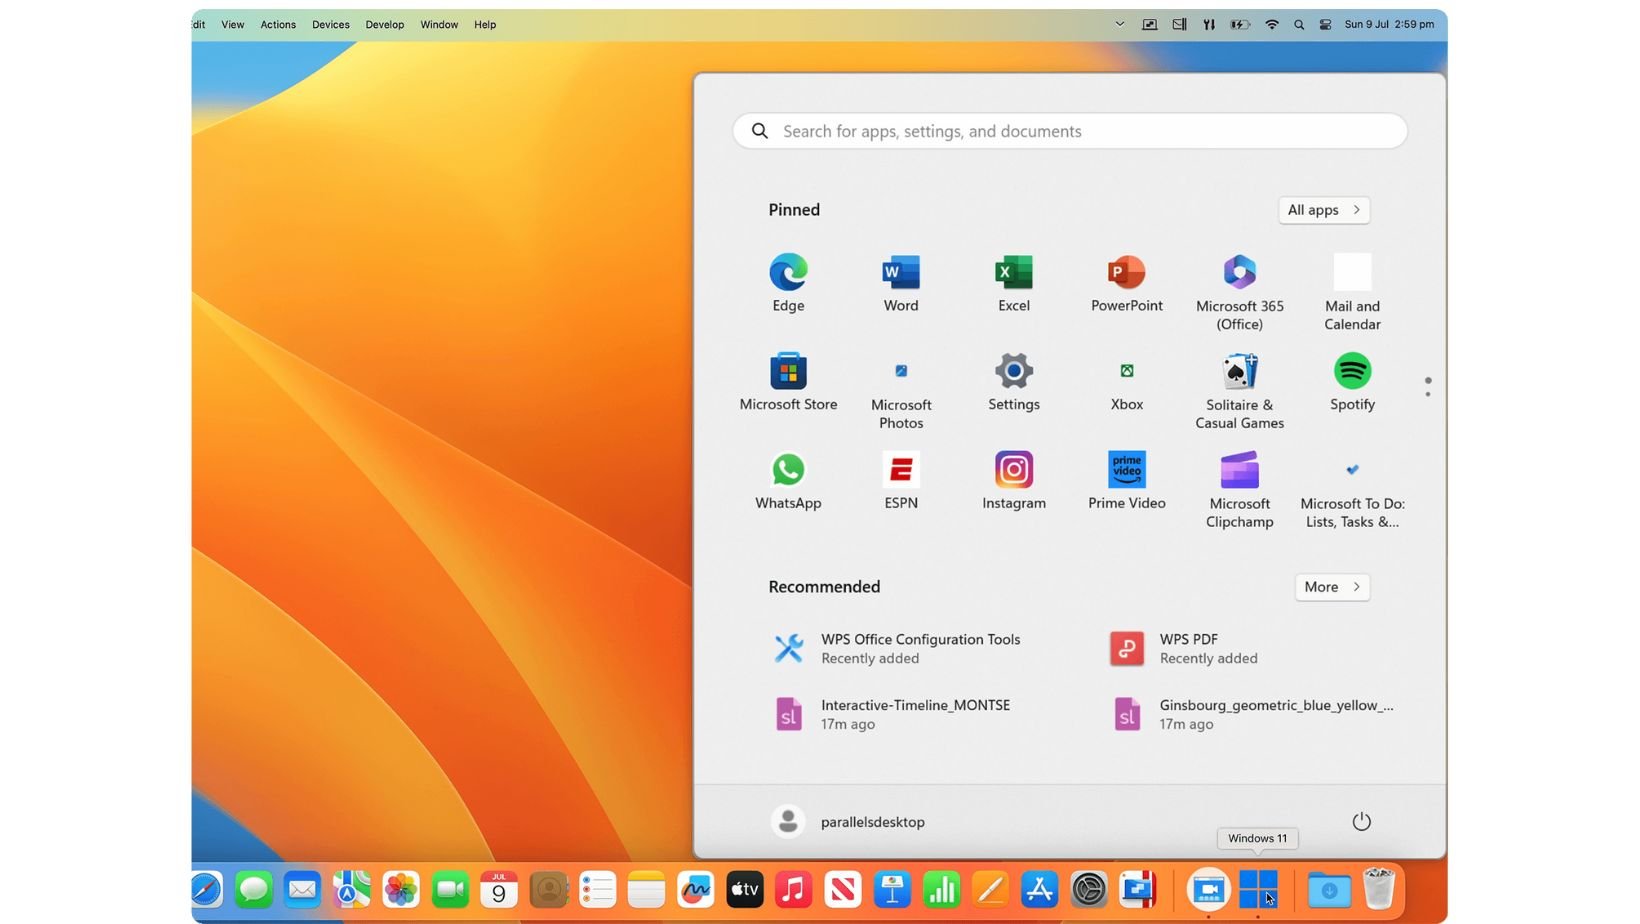Open App Store from the Dock

(x=1039, y=889)
